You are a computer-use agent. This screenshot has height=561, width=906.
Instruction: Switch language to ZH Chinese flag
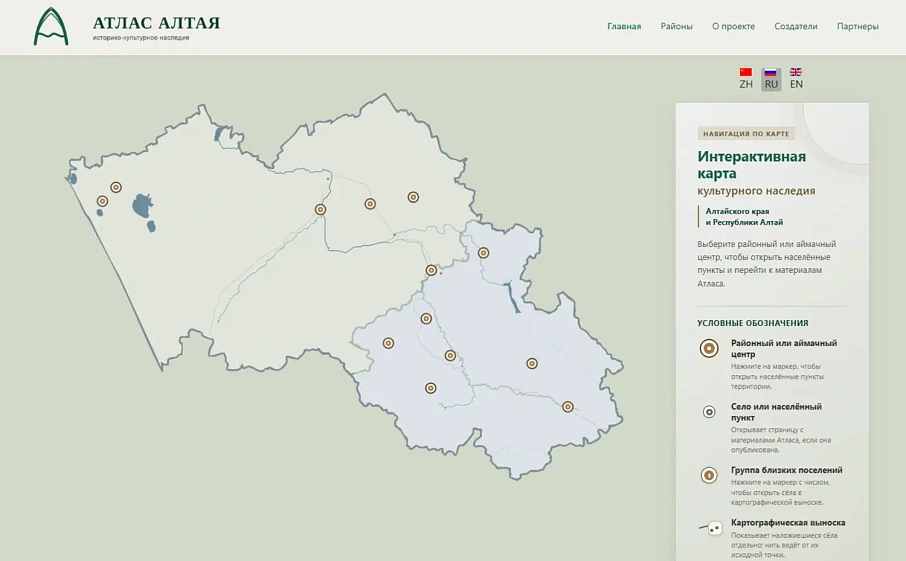746,78
